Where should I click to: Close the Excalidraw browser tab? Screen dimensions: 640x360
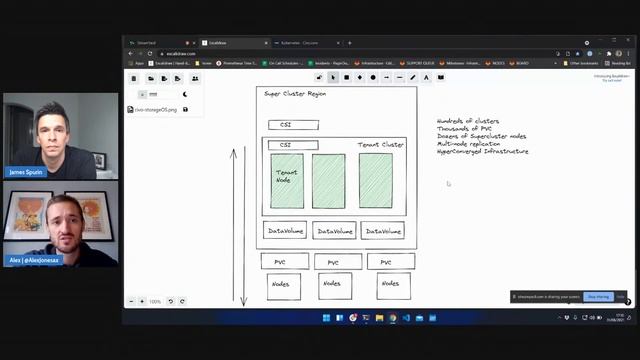pyautogui.click(x=266, y=43)
